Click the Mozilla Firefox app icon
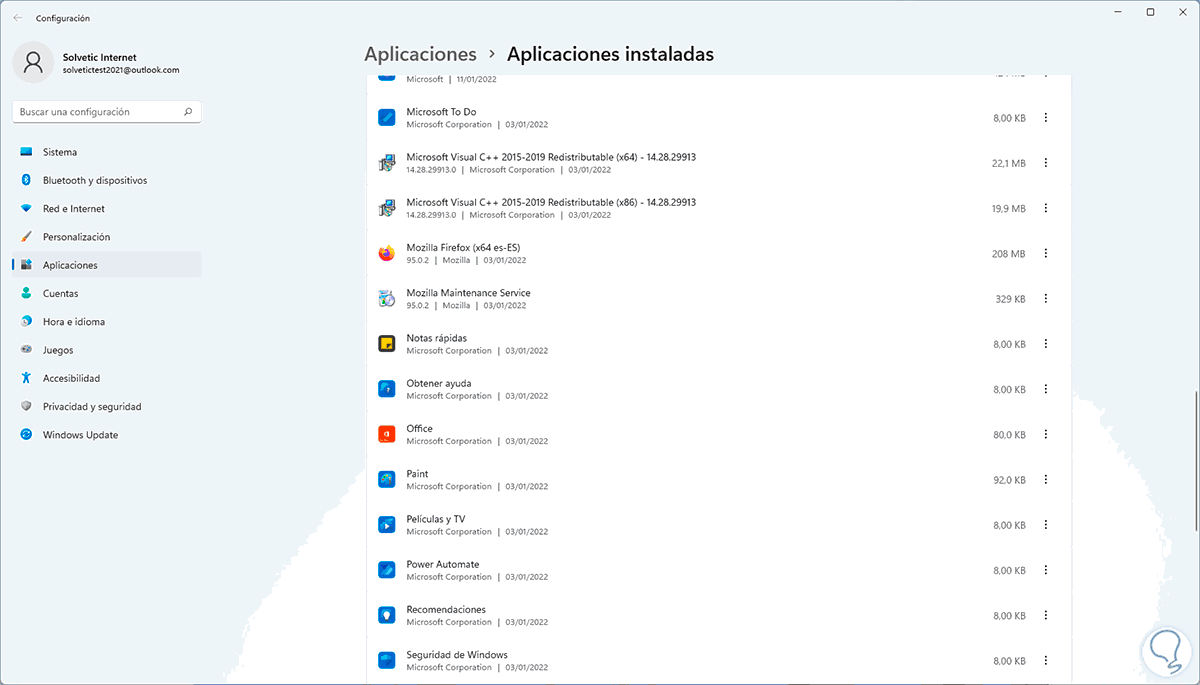Viewport: 1200px width, 685px height. [x=387, y=253]
